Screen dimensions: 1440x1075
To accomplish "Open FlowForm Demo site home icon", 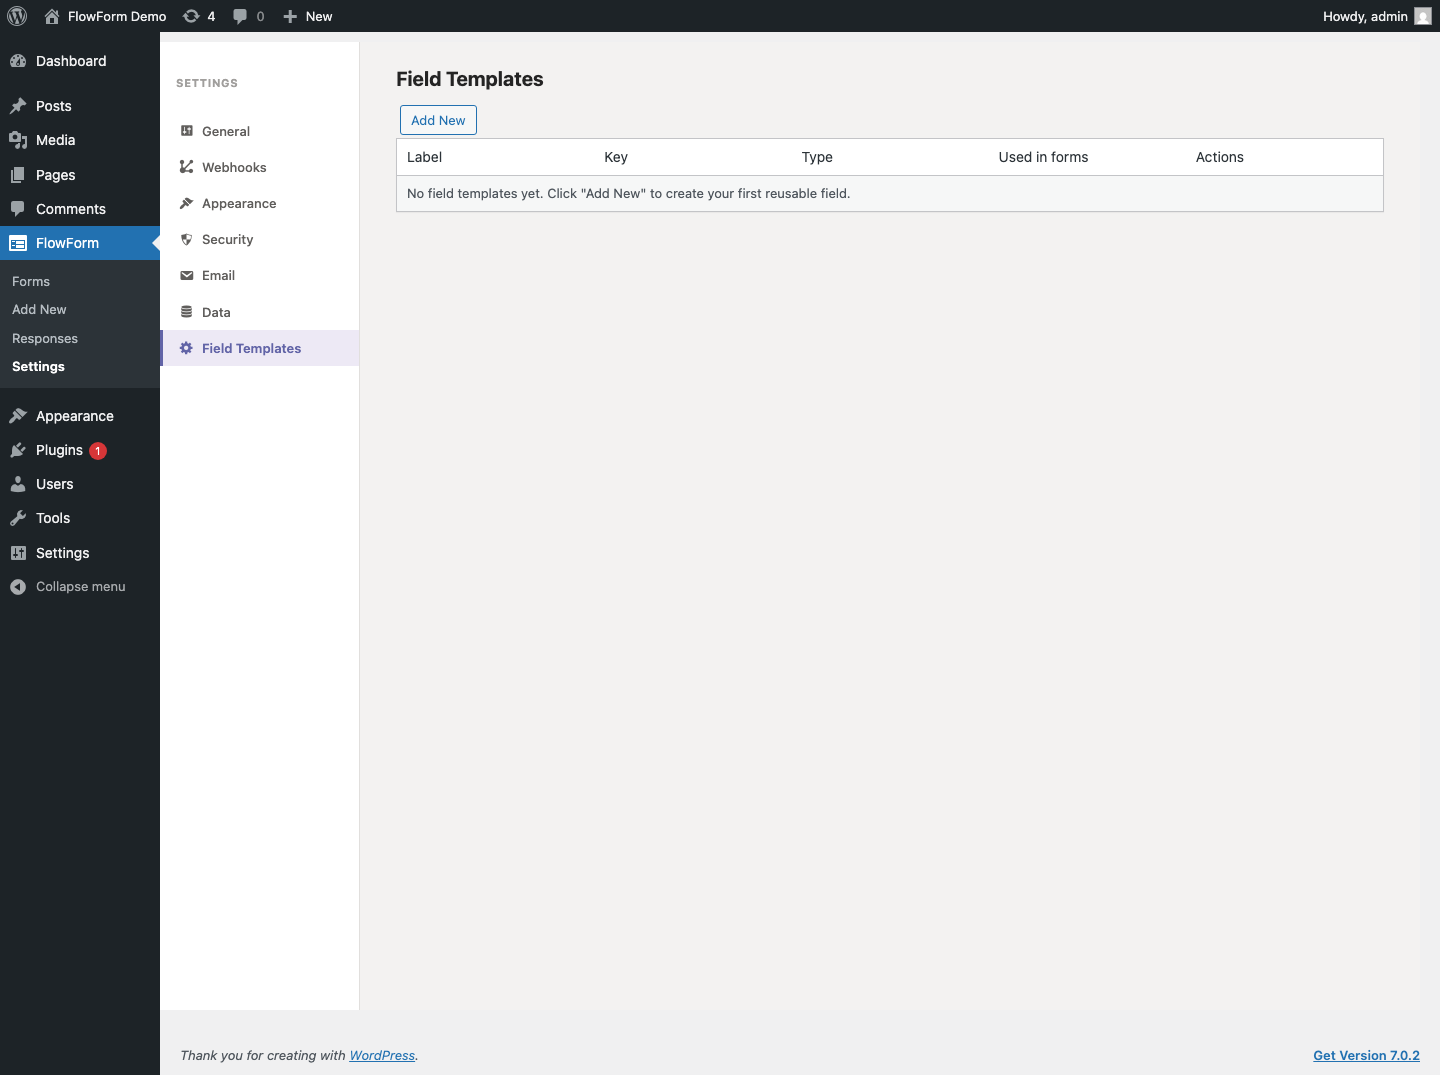I will tap(52, 16).
